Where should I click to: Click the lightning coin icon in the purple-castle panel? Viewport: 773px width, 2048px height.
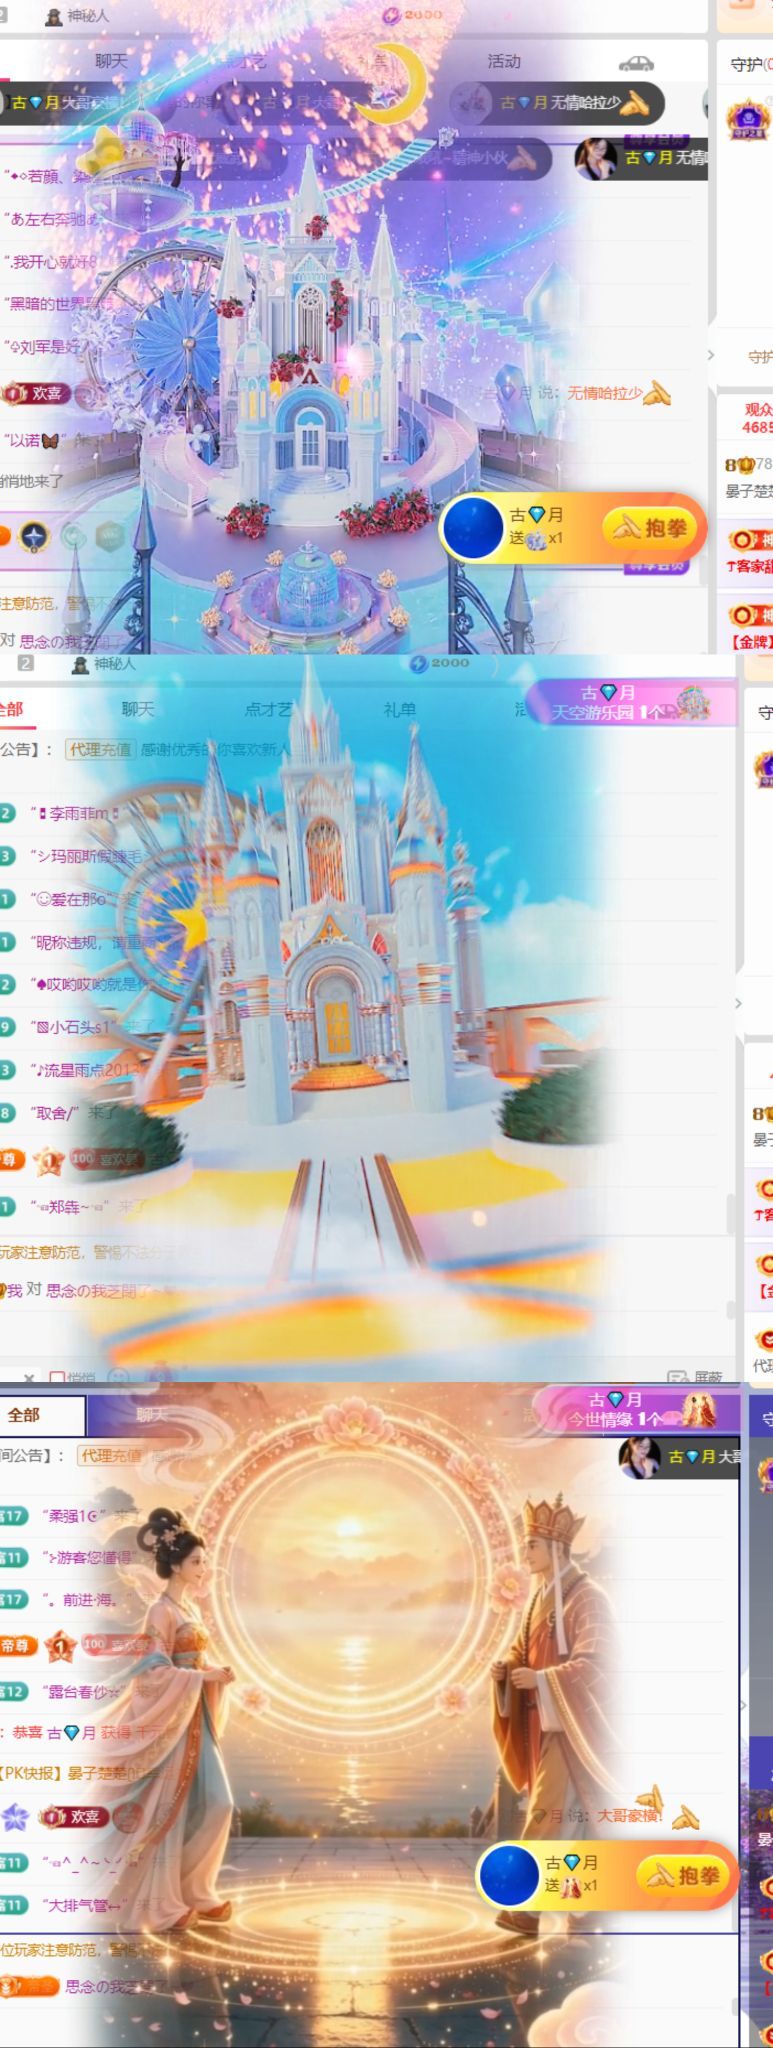coord(392,15)
